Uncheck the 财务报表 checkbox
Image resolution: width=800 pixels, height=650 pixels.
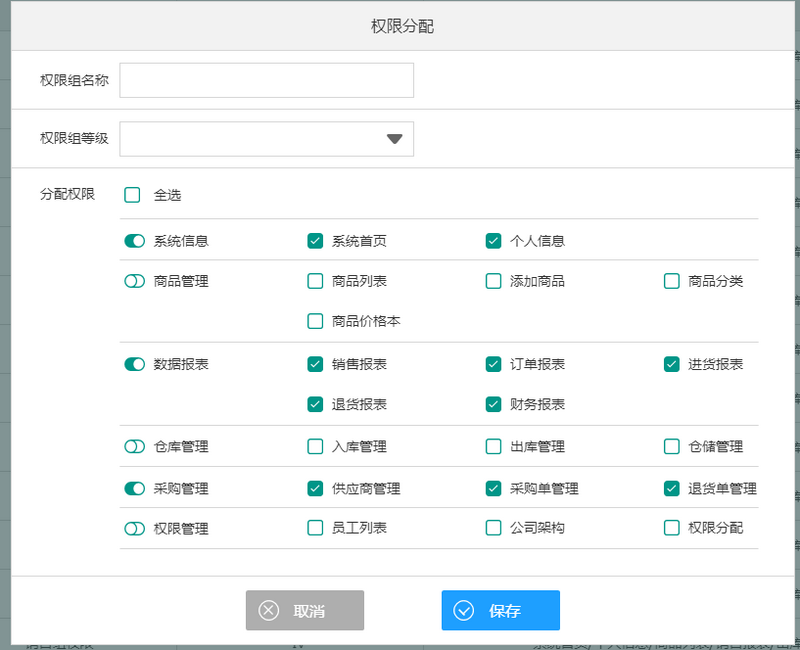tap(493, 404)
